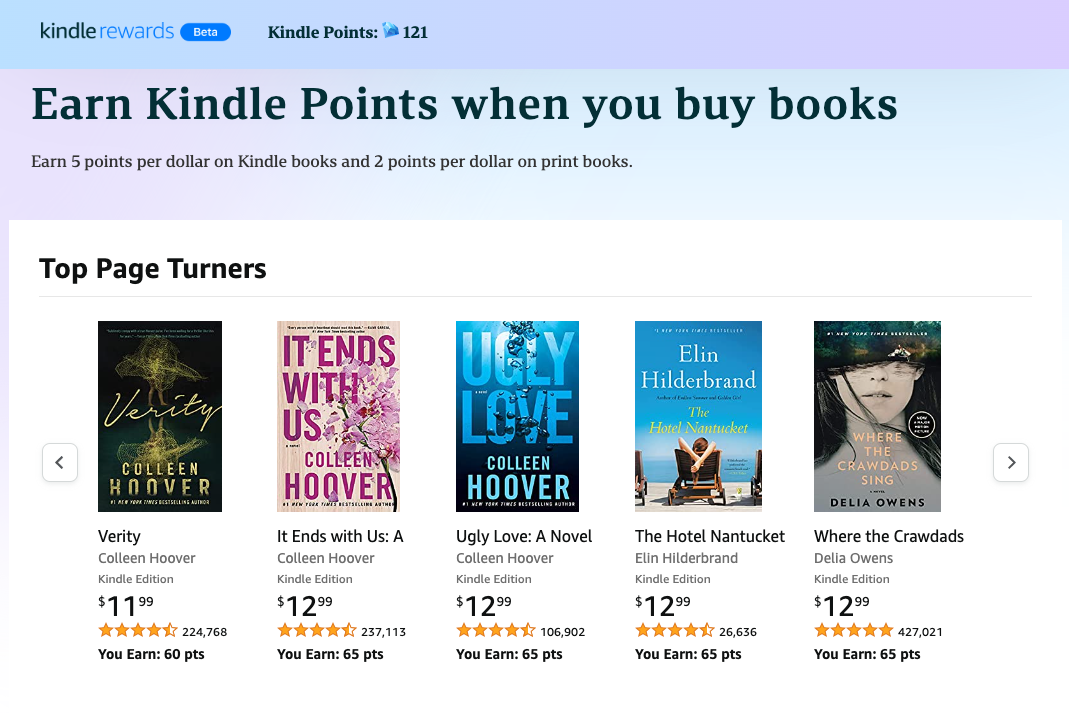
Task: Click the Kindle Points: 121 balance
Action: click(347, 31)
